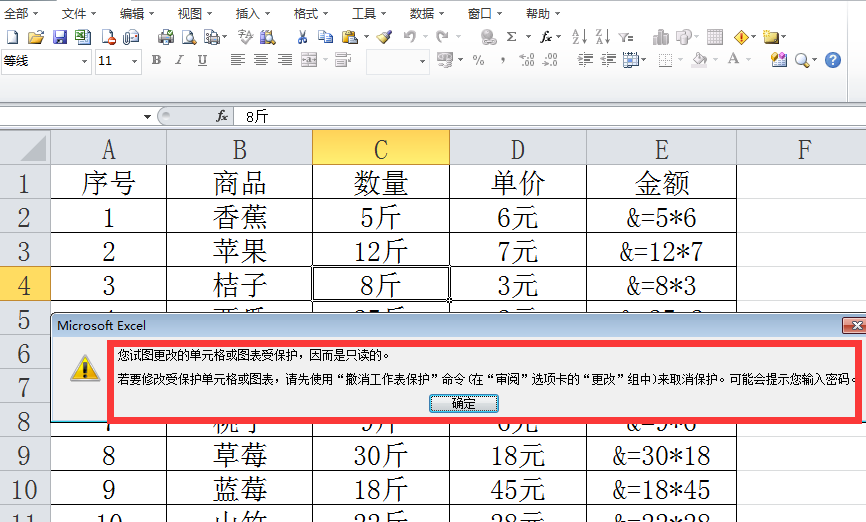Open the 插入 menu
866x522 pixels.
pos(252,13)
